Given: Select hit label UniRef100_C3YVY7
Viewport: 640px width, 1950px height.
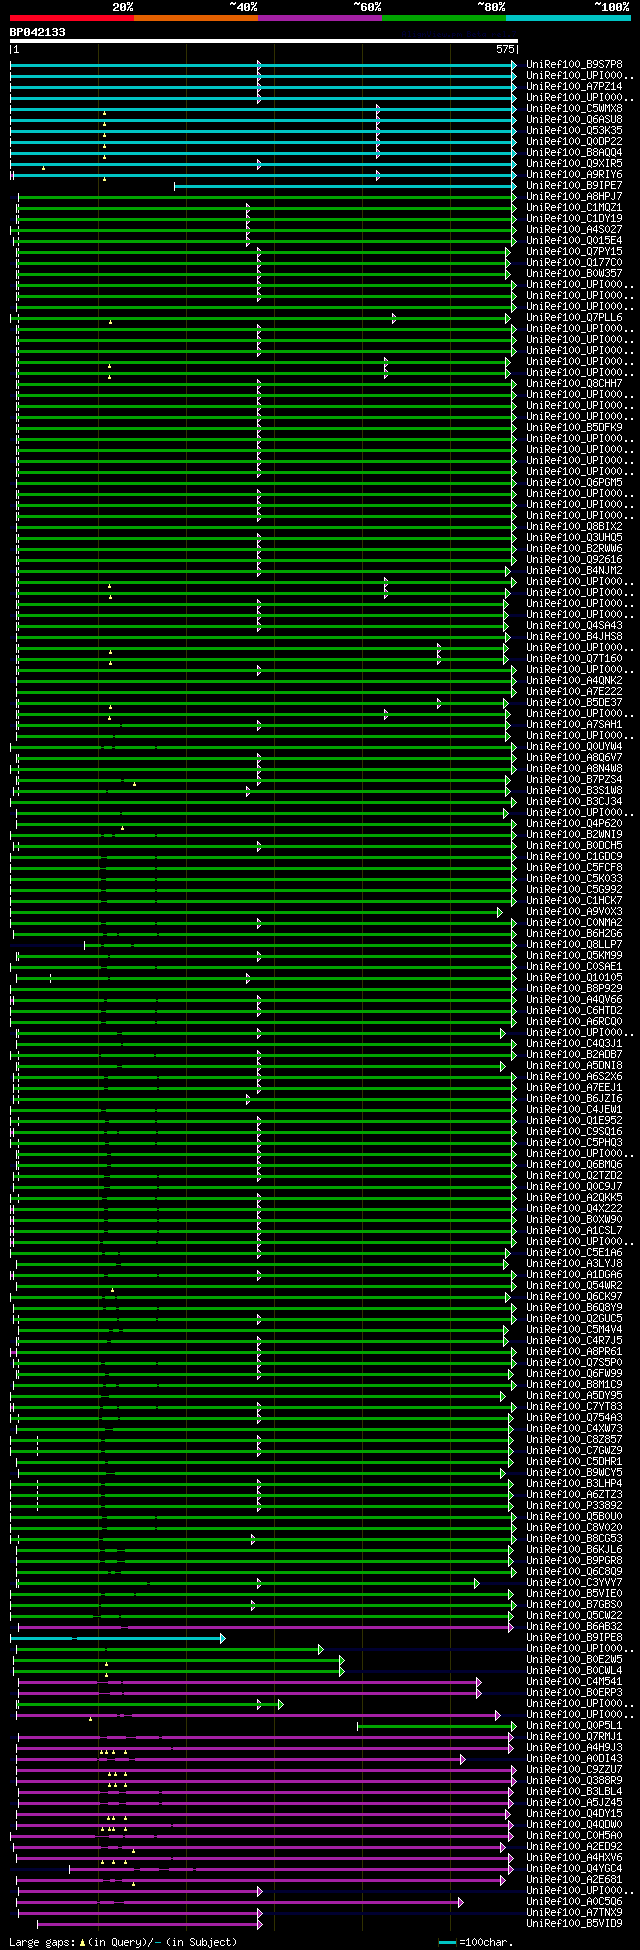Looking at the screenshot, I should (574, 1583).
